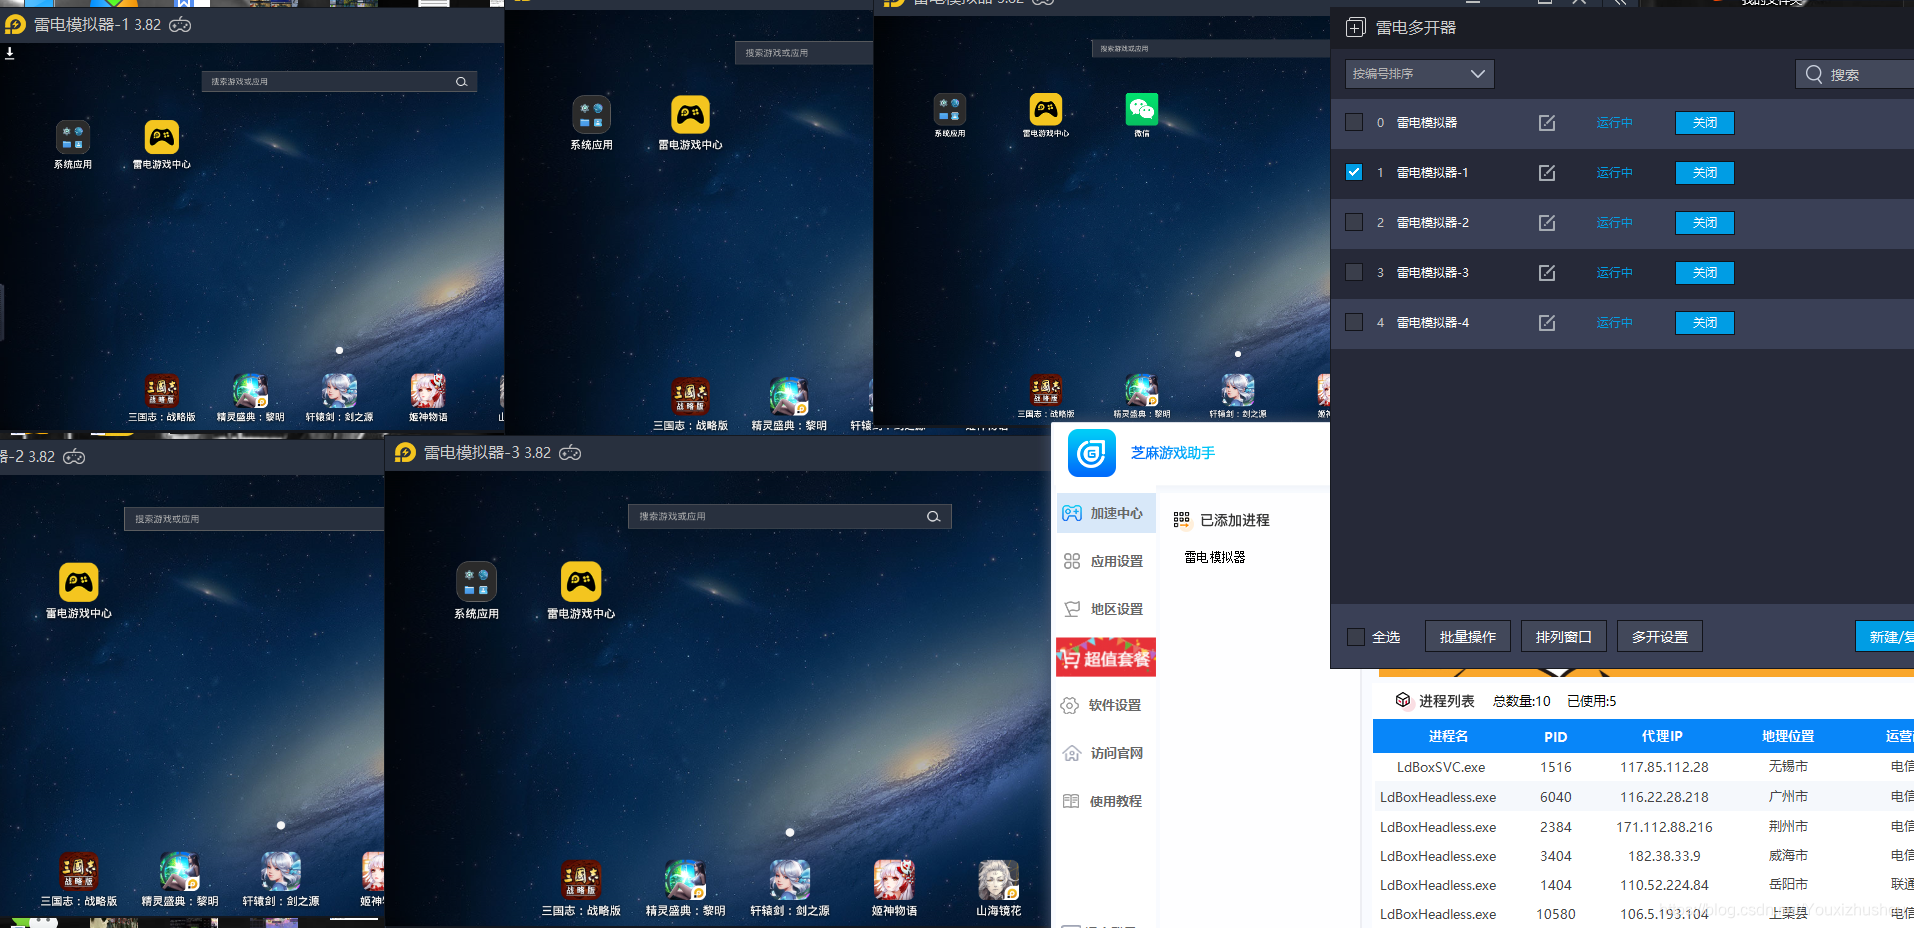Open 批量操作 batch operations menu
1914x928 pixels.
(x=1467, y=637)
